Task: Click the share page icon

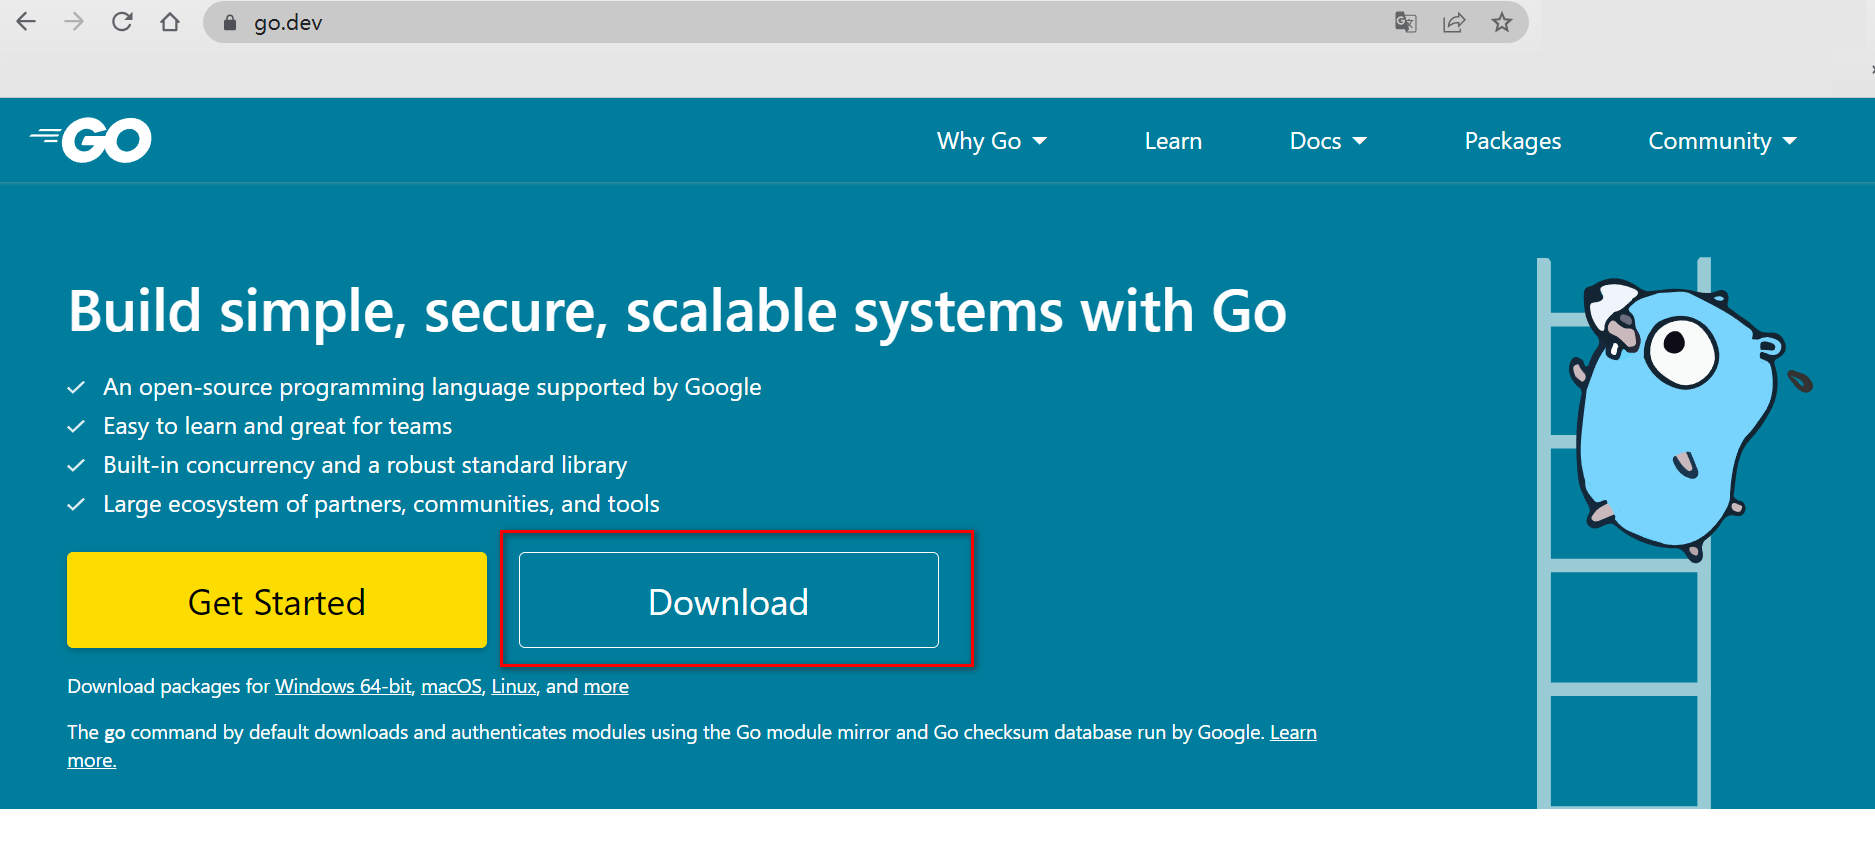Action: 1454,22
